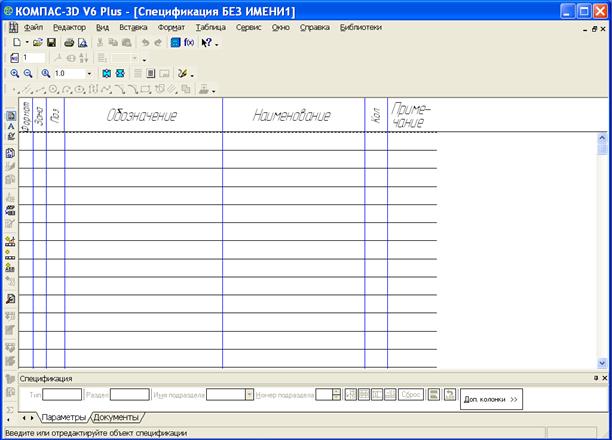Image resolution: width=612 pixels, height=440 pixels.
Task: Click the Обозначение column header
Action: pos(142,115)
